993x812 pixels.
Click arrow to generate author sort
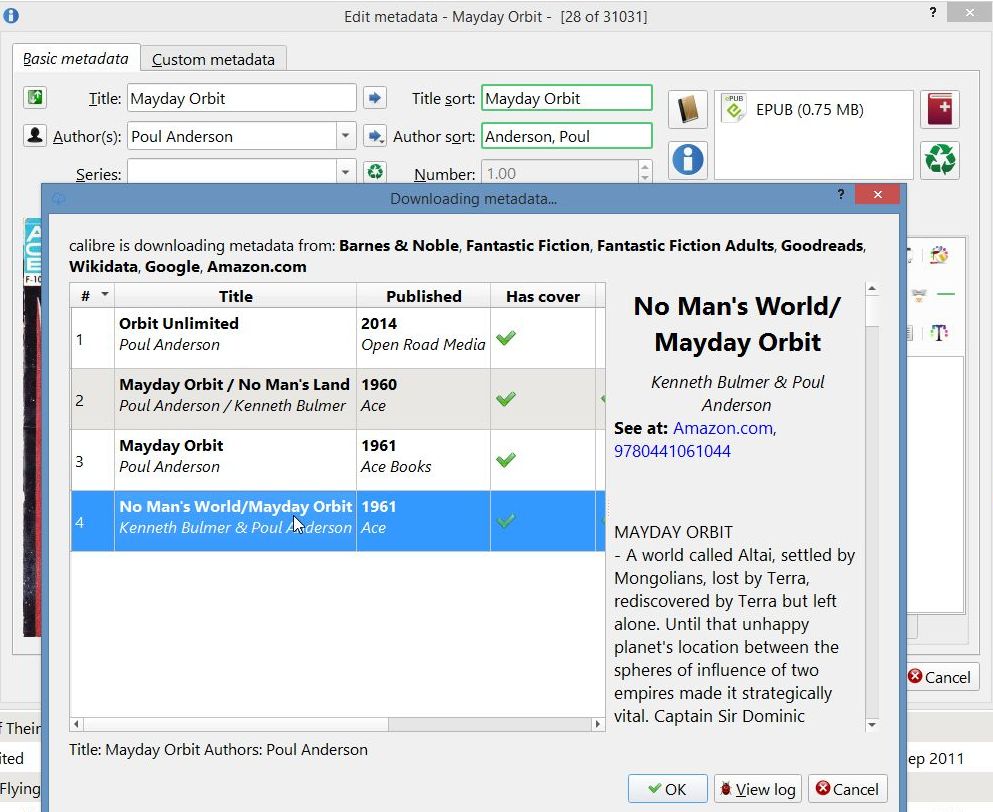(375, 136)
